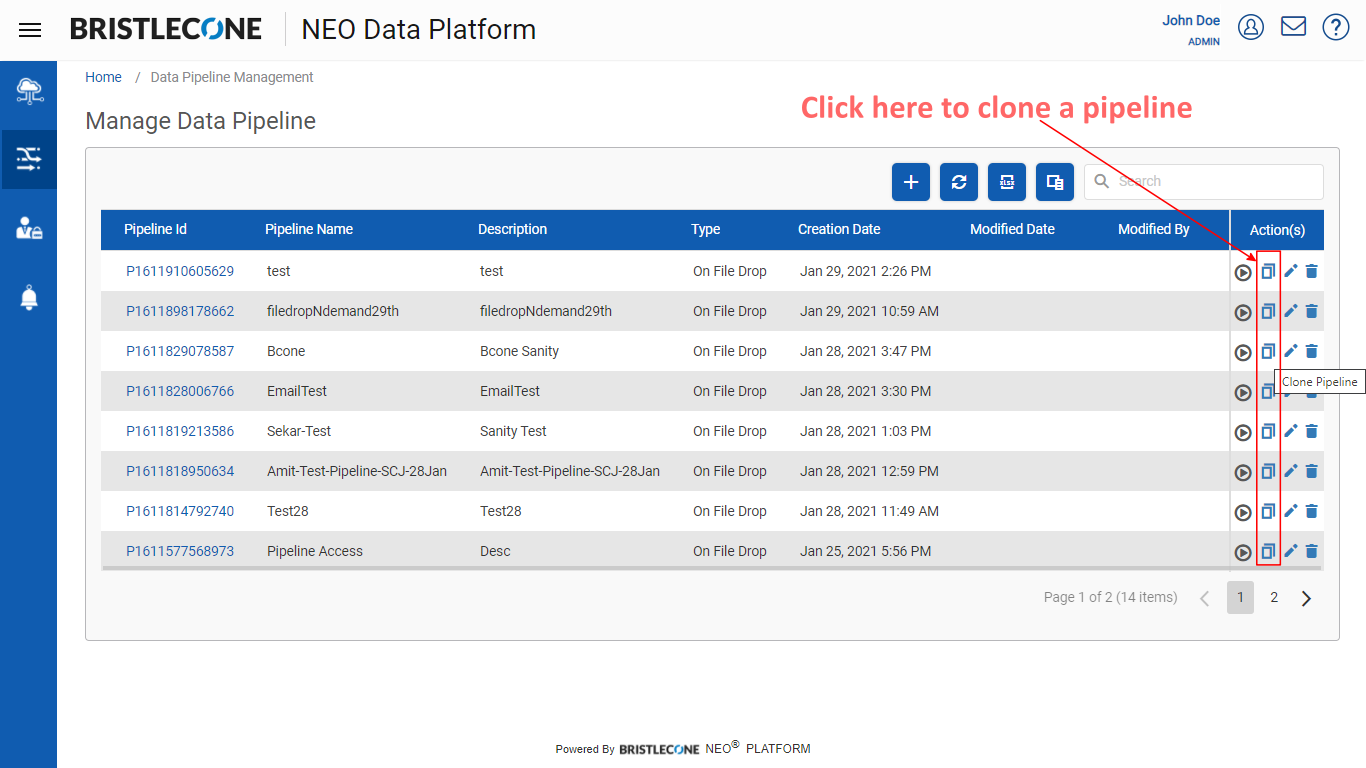Open pipeline P1611577568973
This screenshot has width=1366, height=768.
[180, 551]
